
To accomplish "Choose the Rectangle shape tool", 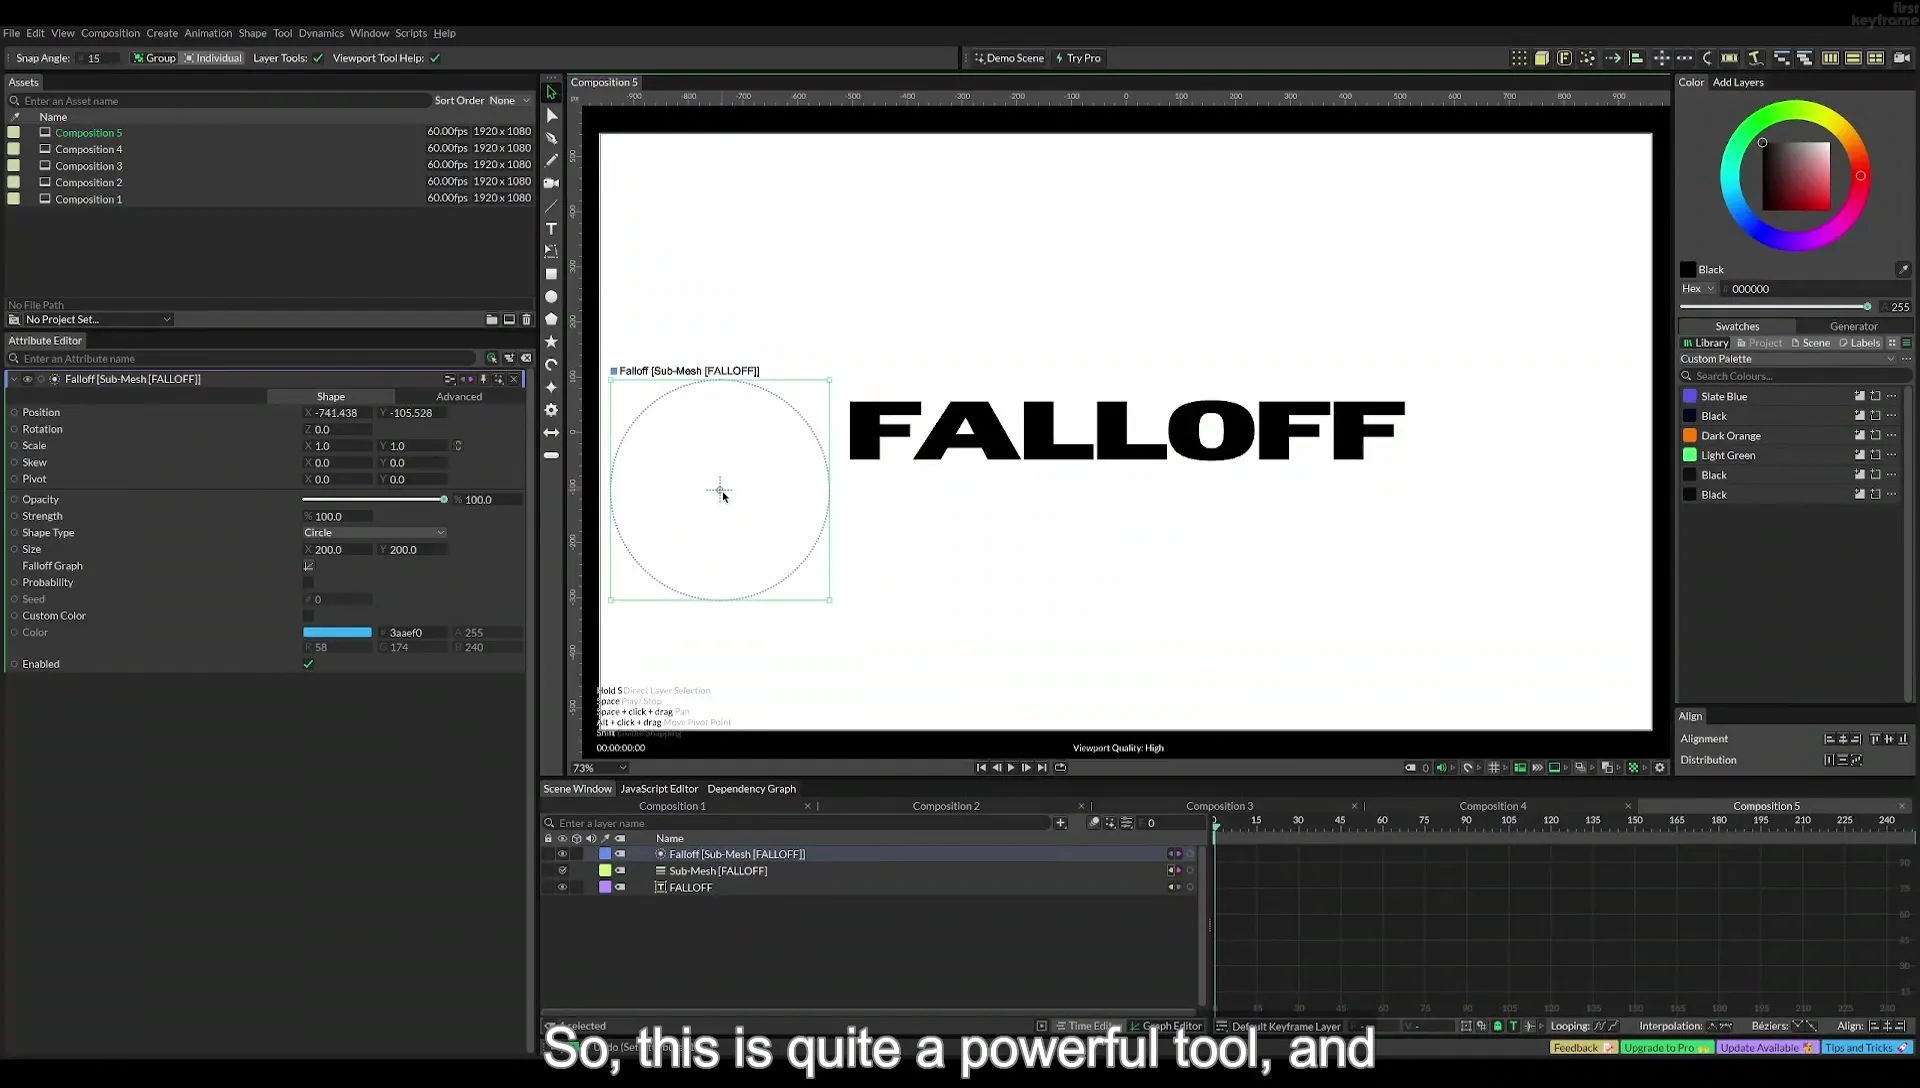I will tap(551, 274).
